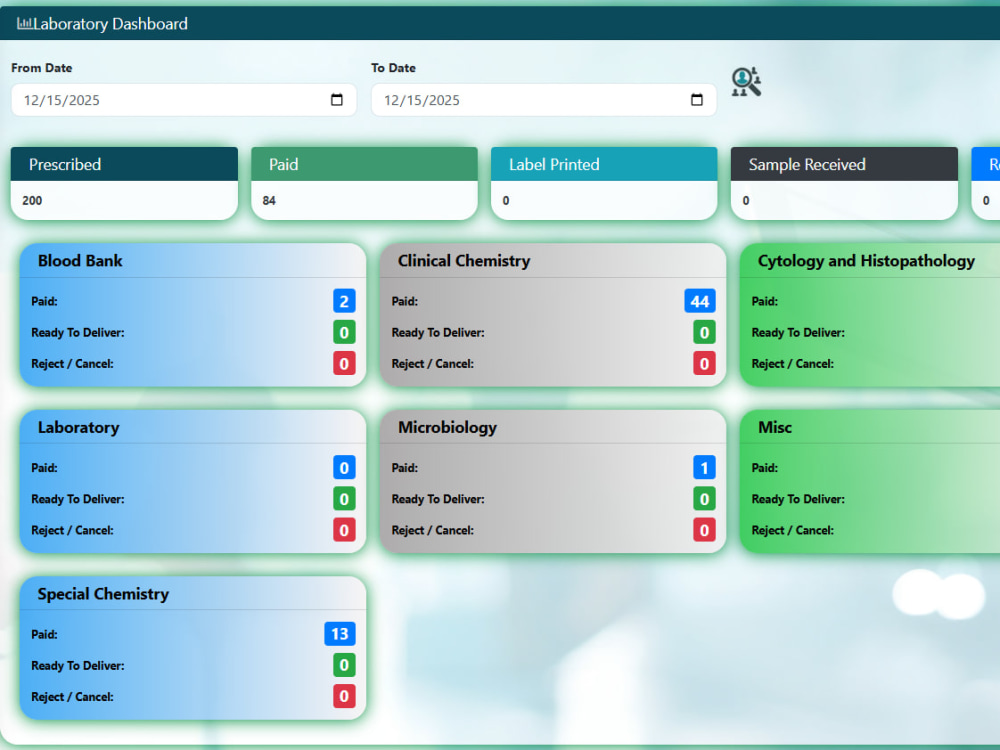Viewport: 1000px width, 750px height.
Task: Click Clinical Chemistry Ready To Deliver badge
Action: [704, 332]
